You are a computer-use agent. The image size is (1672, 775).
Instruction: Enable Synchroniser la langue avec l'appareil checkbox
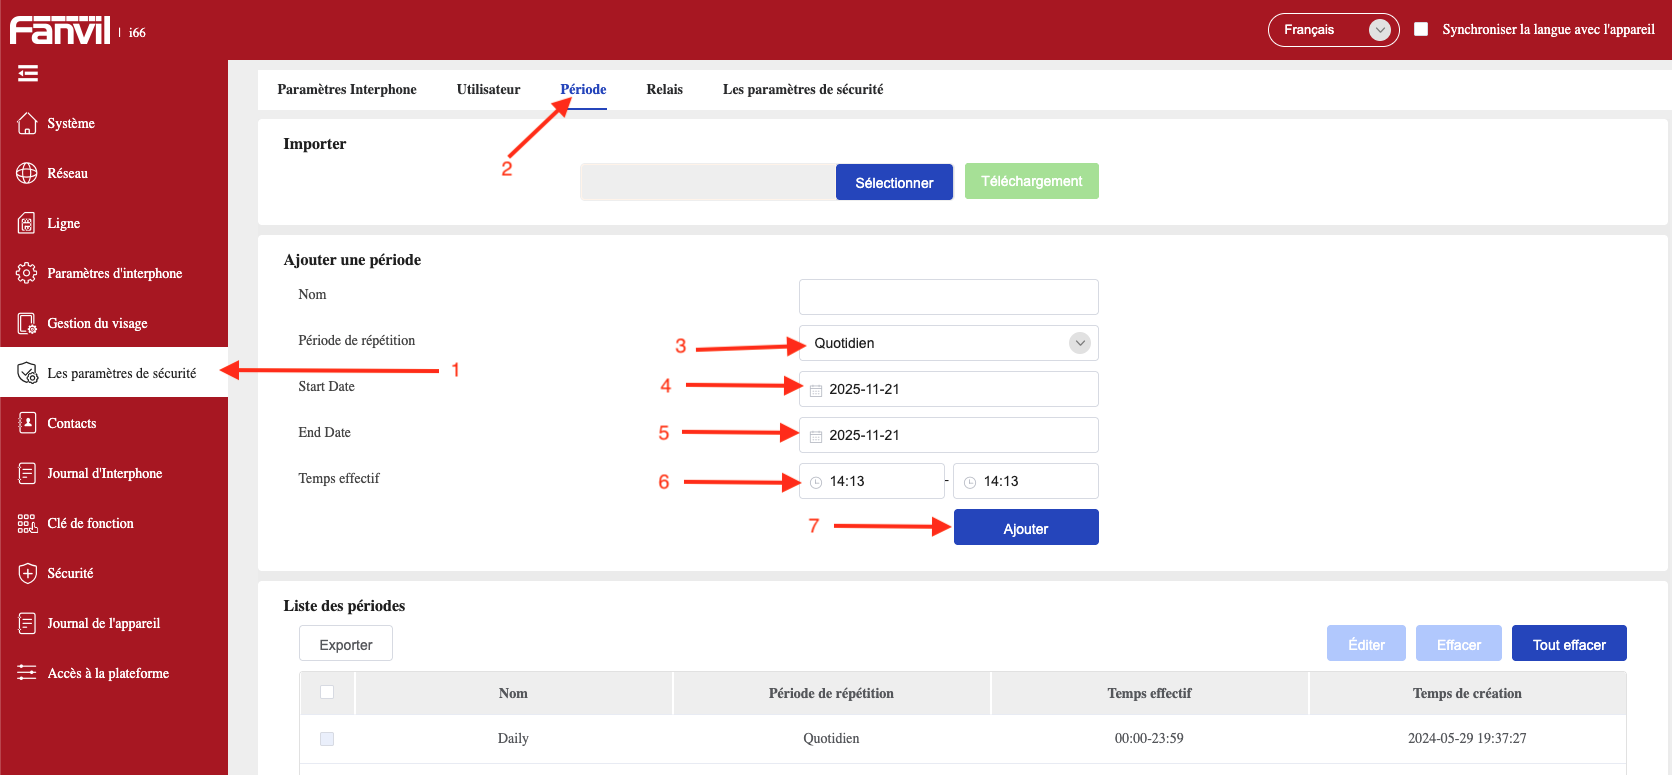pyautogui.click(x=1421, y=29)
